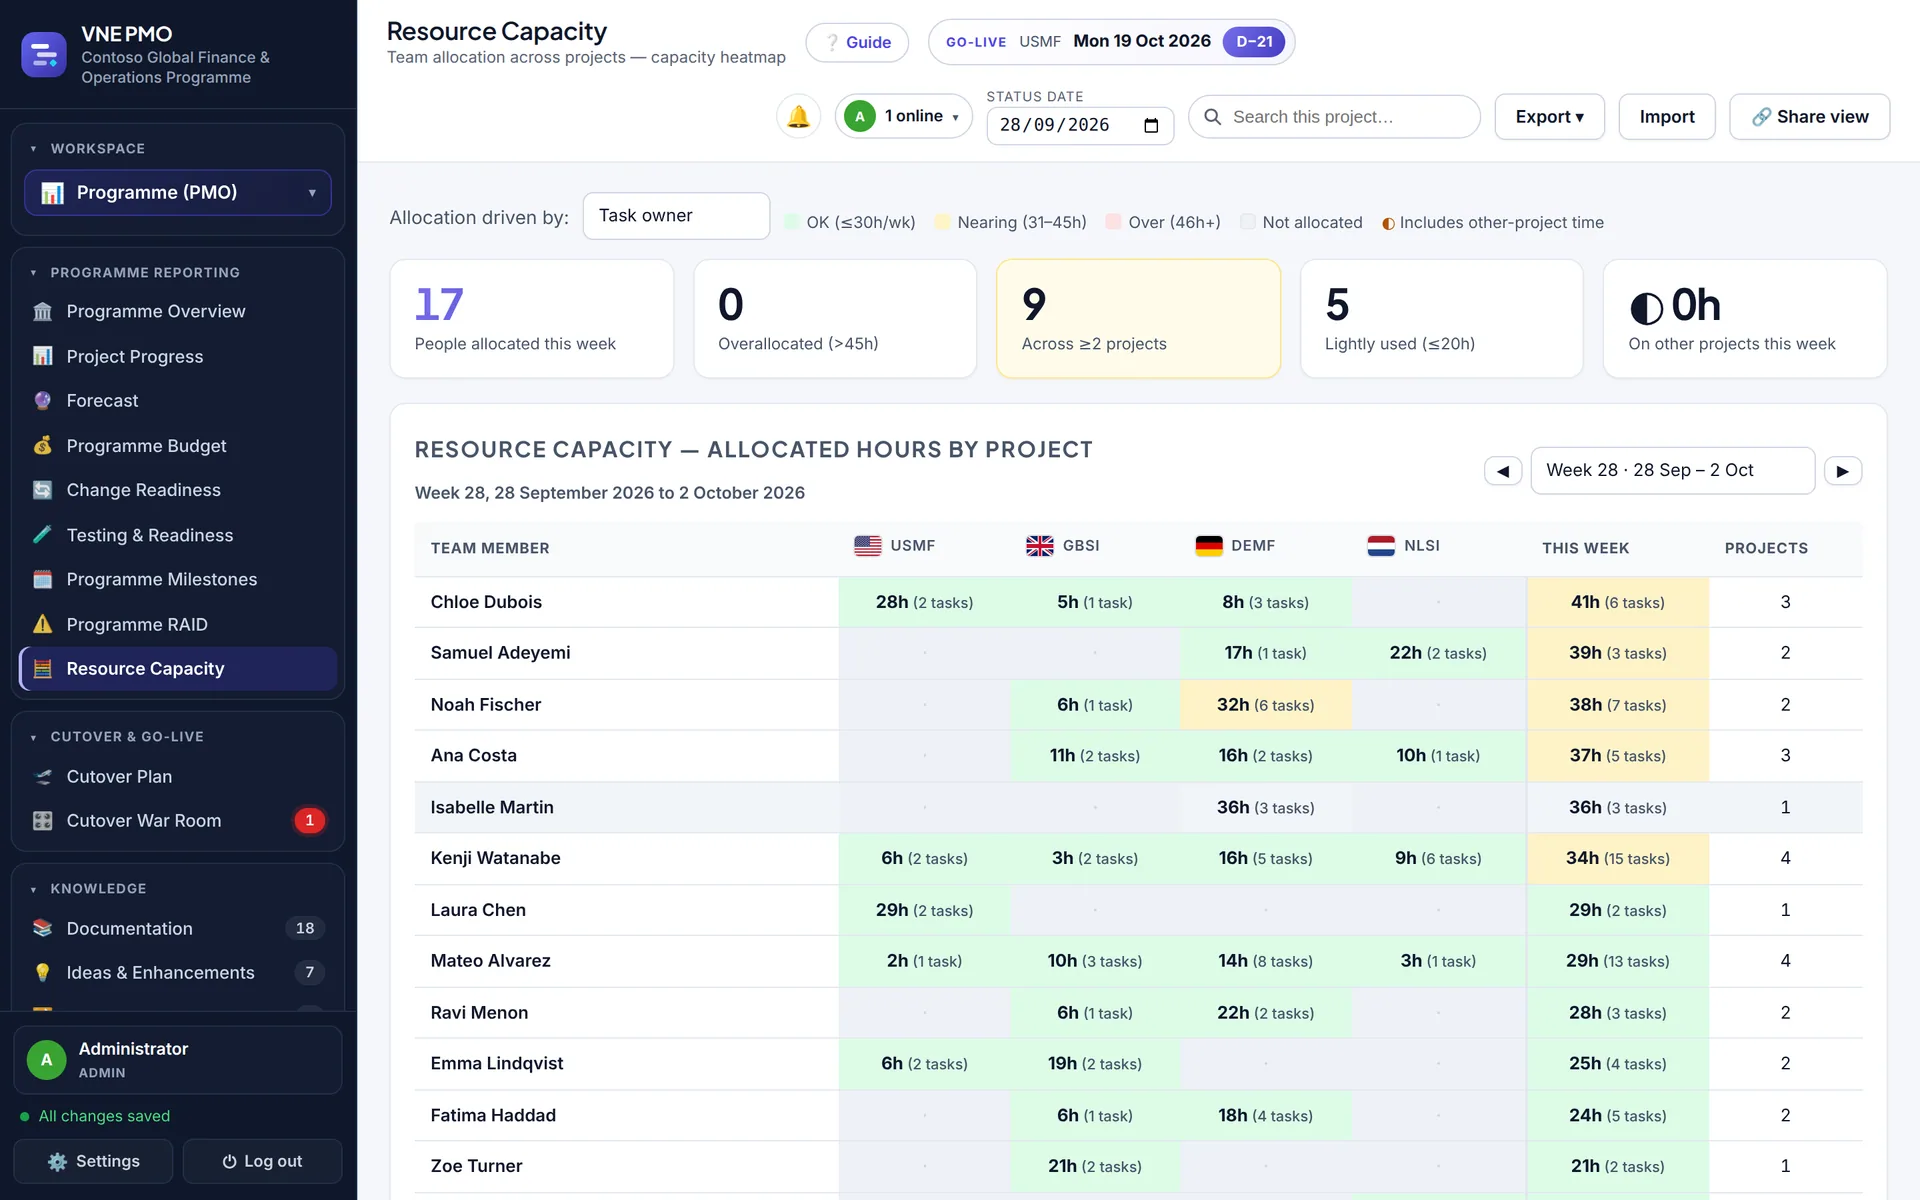The image size is (1920, 1200).
Task: Click the Programme Budget money bag icon
Action: [42, 445]
